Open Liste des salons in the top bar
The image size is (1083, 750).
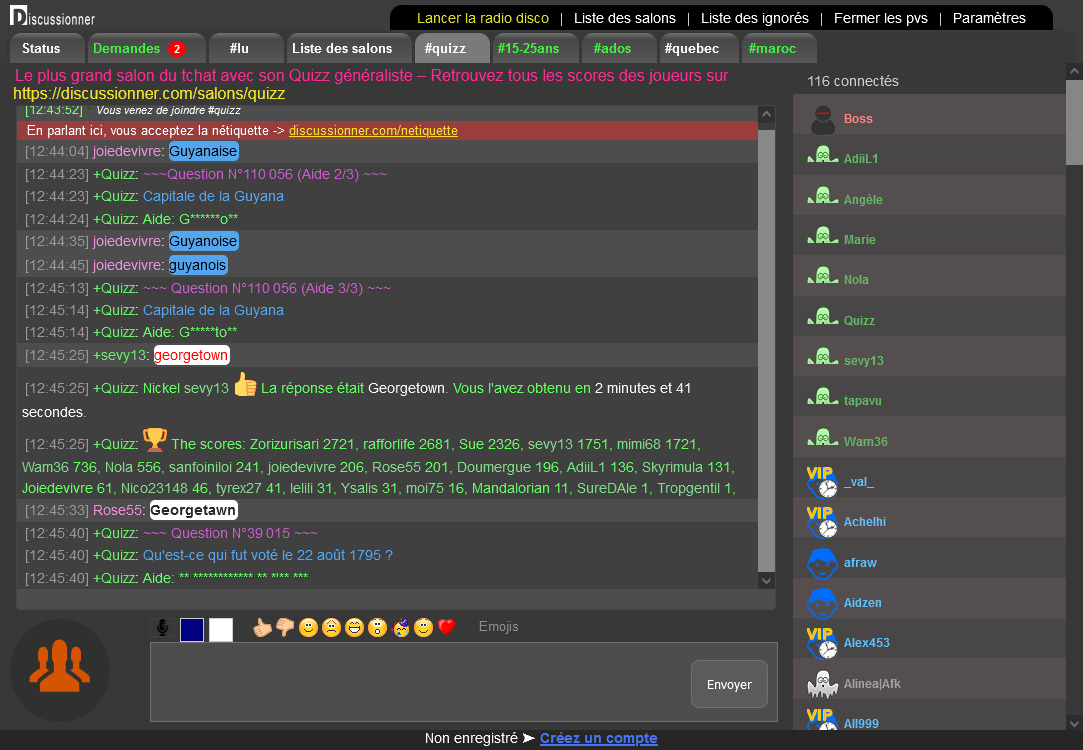[624, 18]
